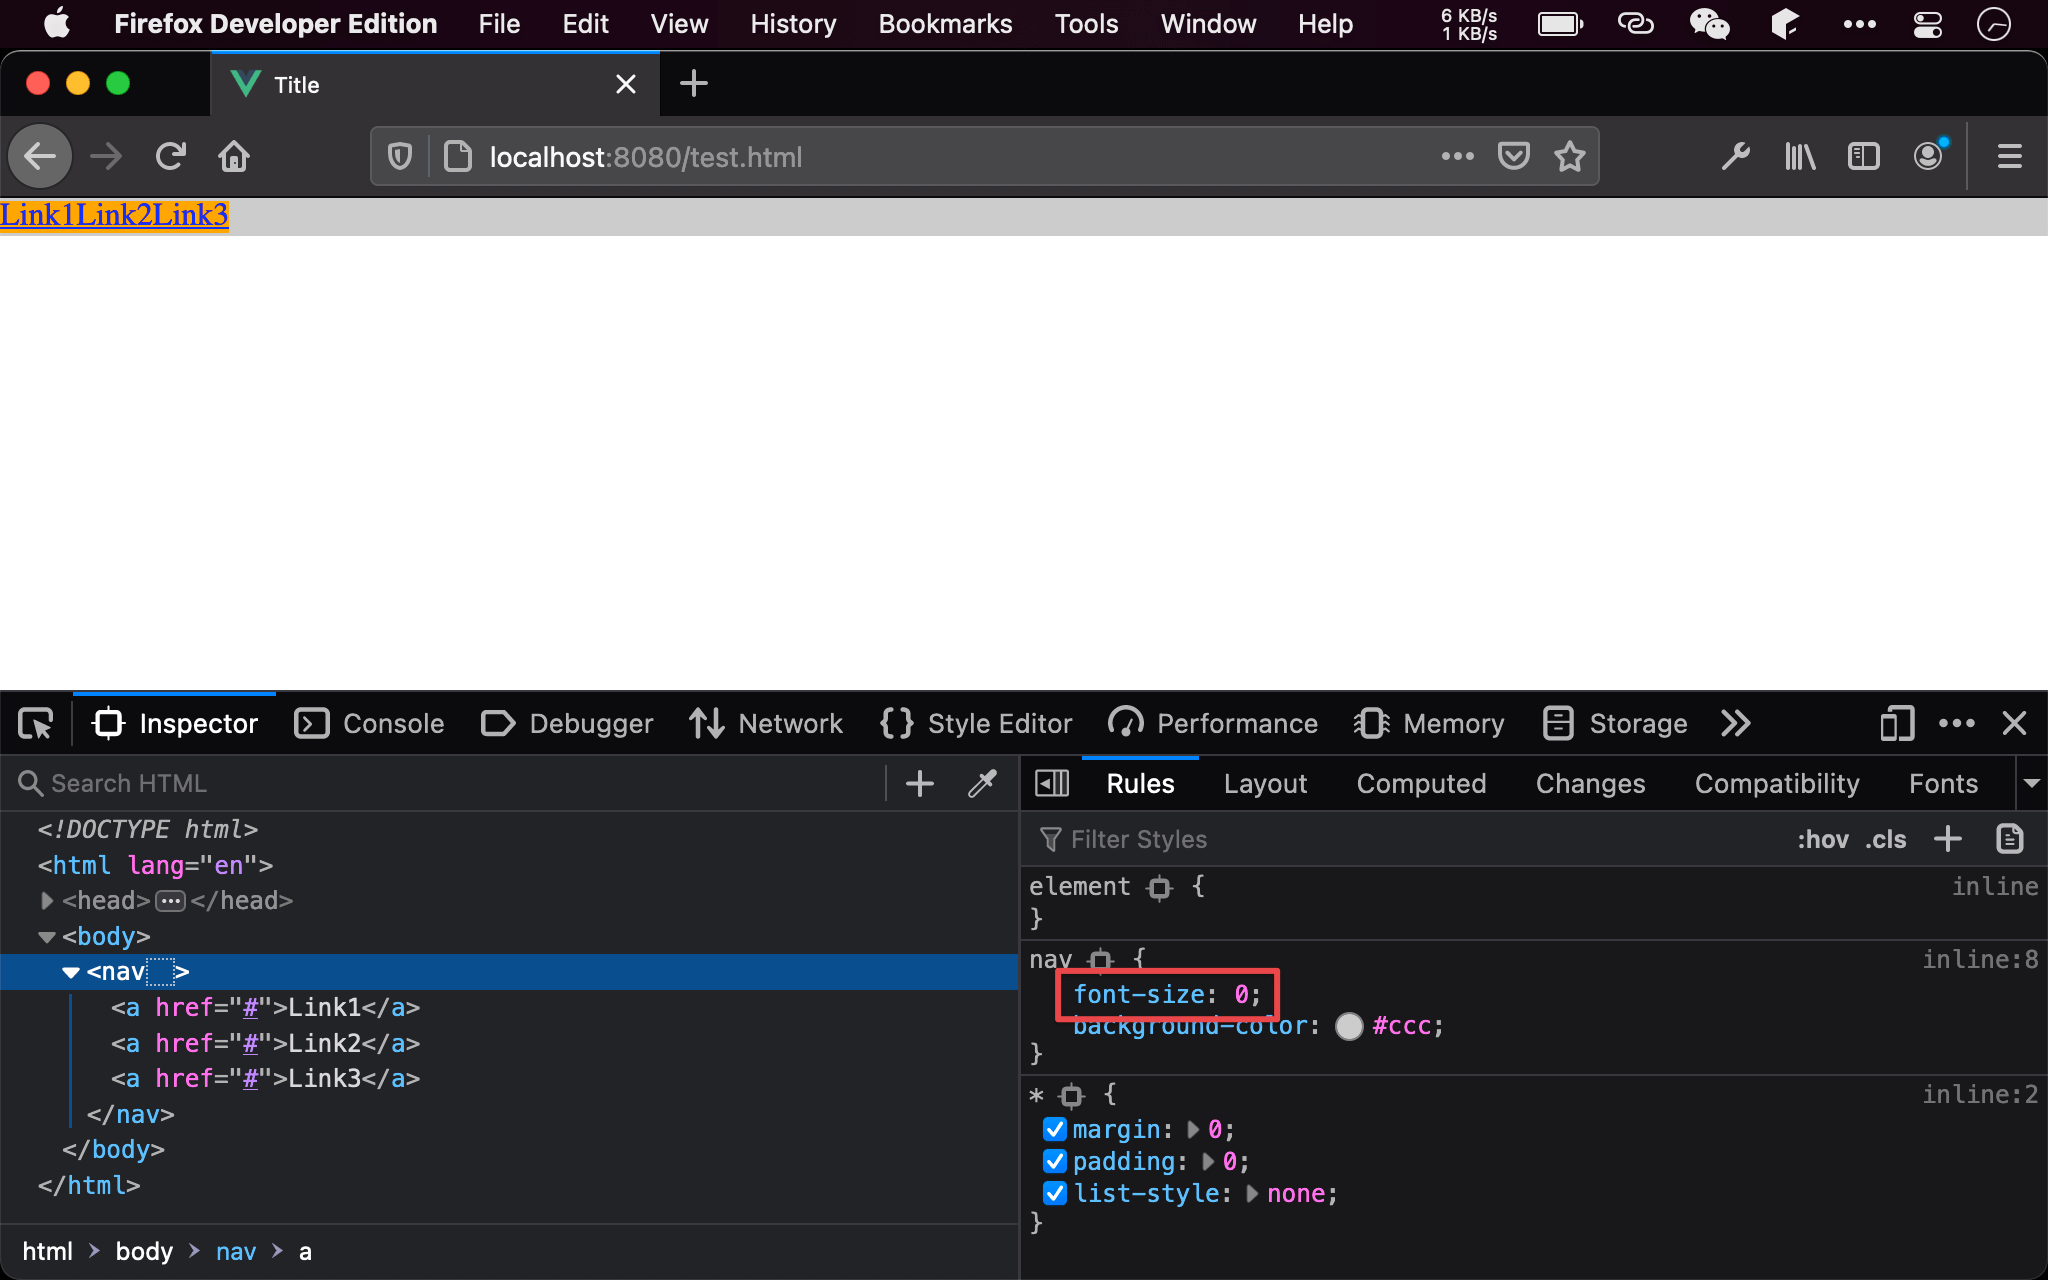Switch to the Computed tab
This screenshot has height=1280, width=2048.
click(1420, 783)
